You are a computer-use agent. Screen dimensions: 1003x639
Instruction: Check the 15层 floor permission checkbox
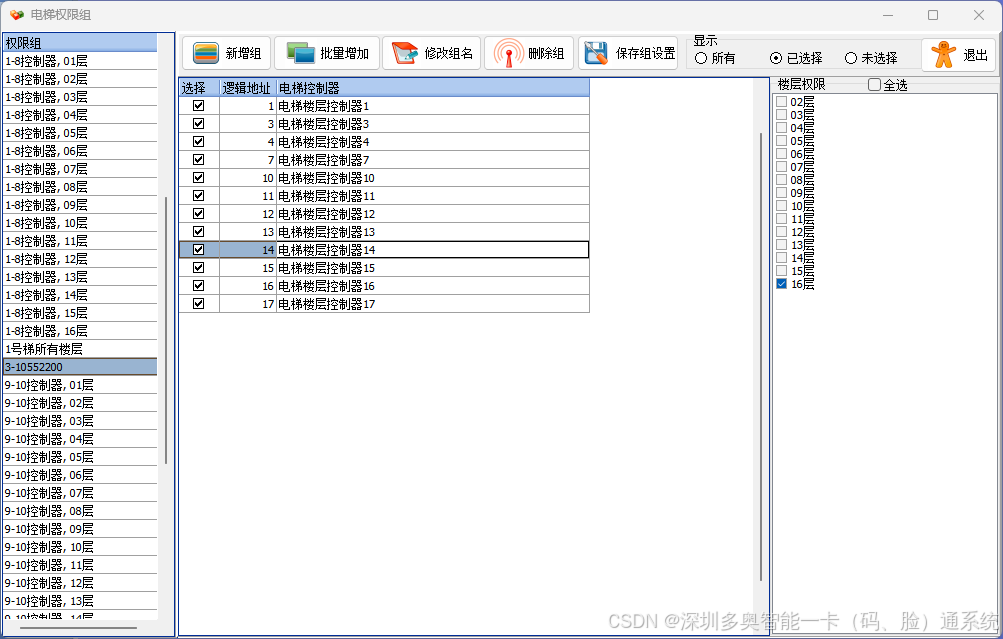[x=782, y=271]
